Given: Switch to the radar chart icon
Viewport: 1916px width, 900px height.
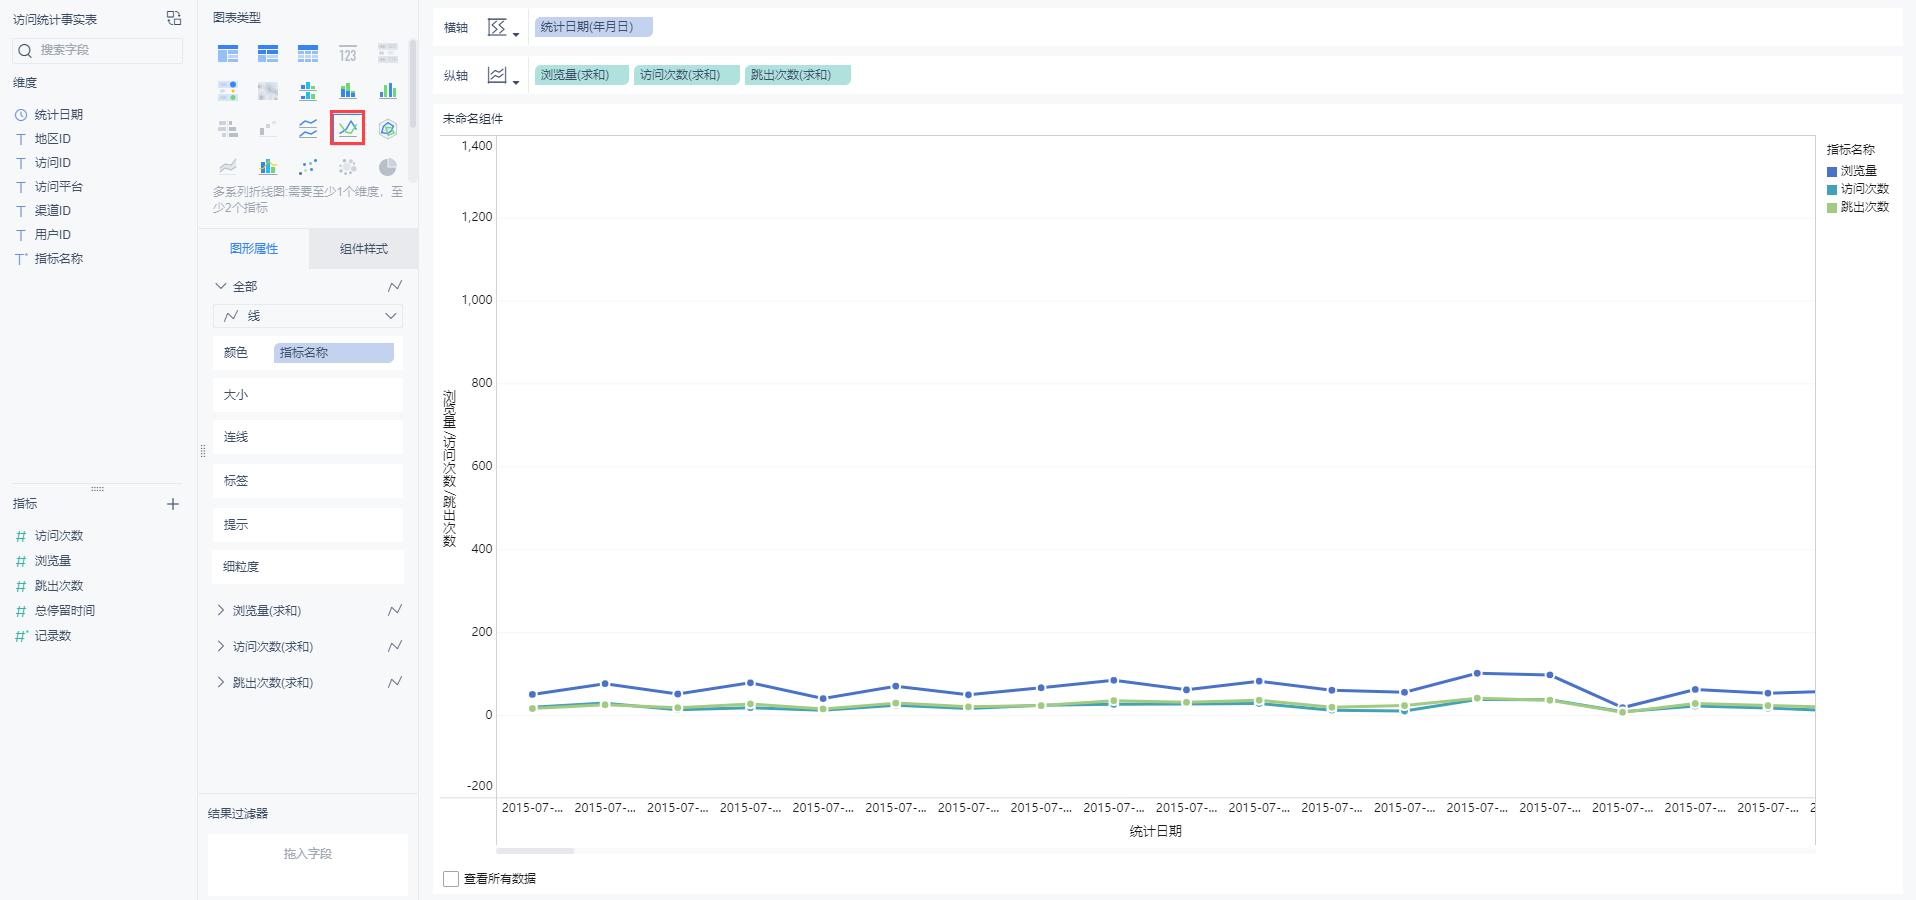Looking at the screenshot, I should pyautogui.click(x=388, y=129).
